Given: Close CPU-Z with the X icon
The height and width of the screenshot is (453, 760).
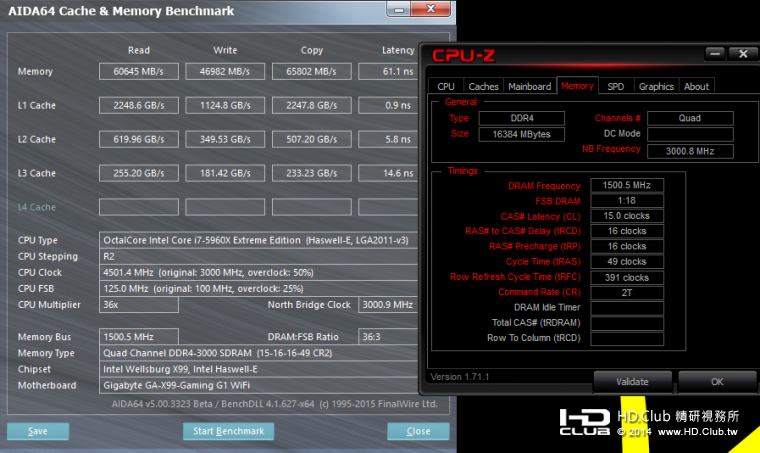Looking at the screenshot, I should [742, 54].
